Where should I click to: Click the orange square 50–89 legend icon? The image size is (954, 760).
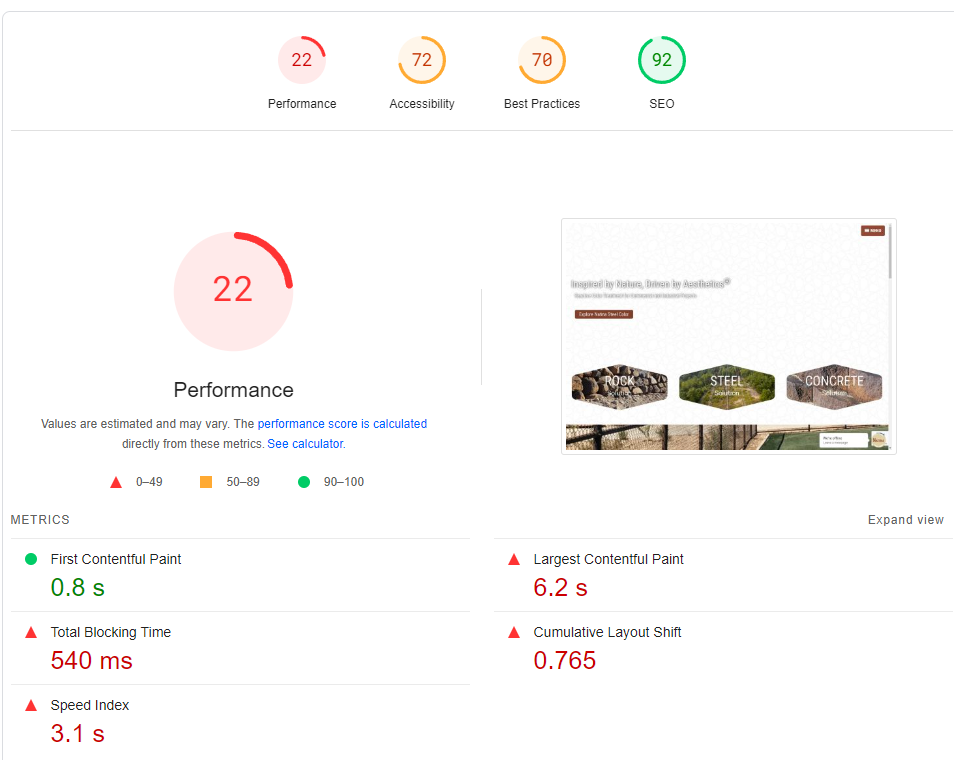coord(206,482)
